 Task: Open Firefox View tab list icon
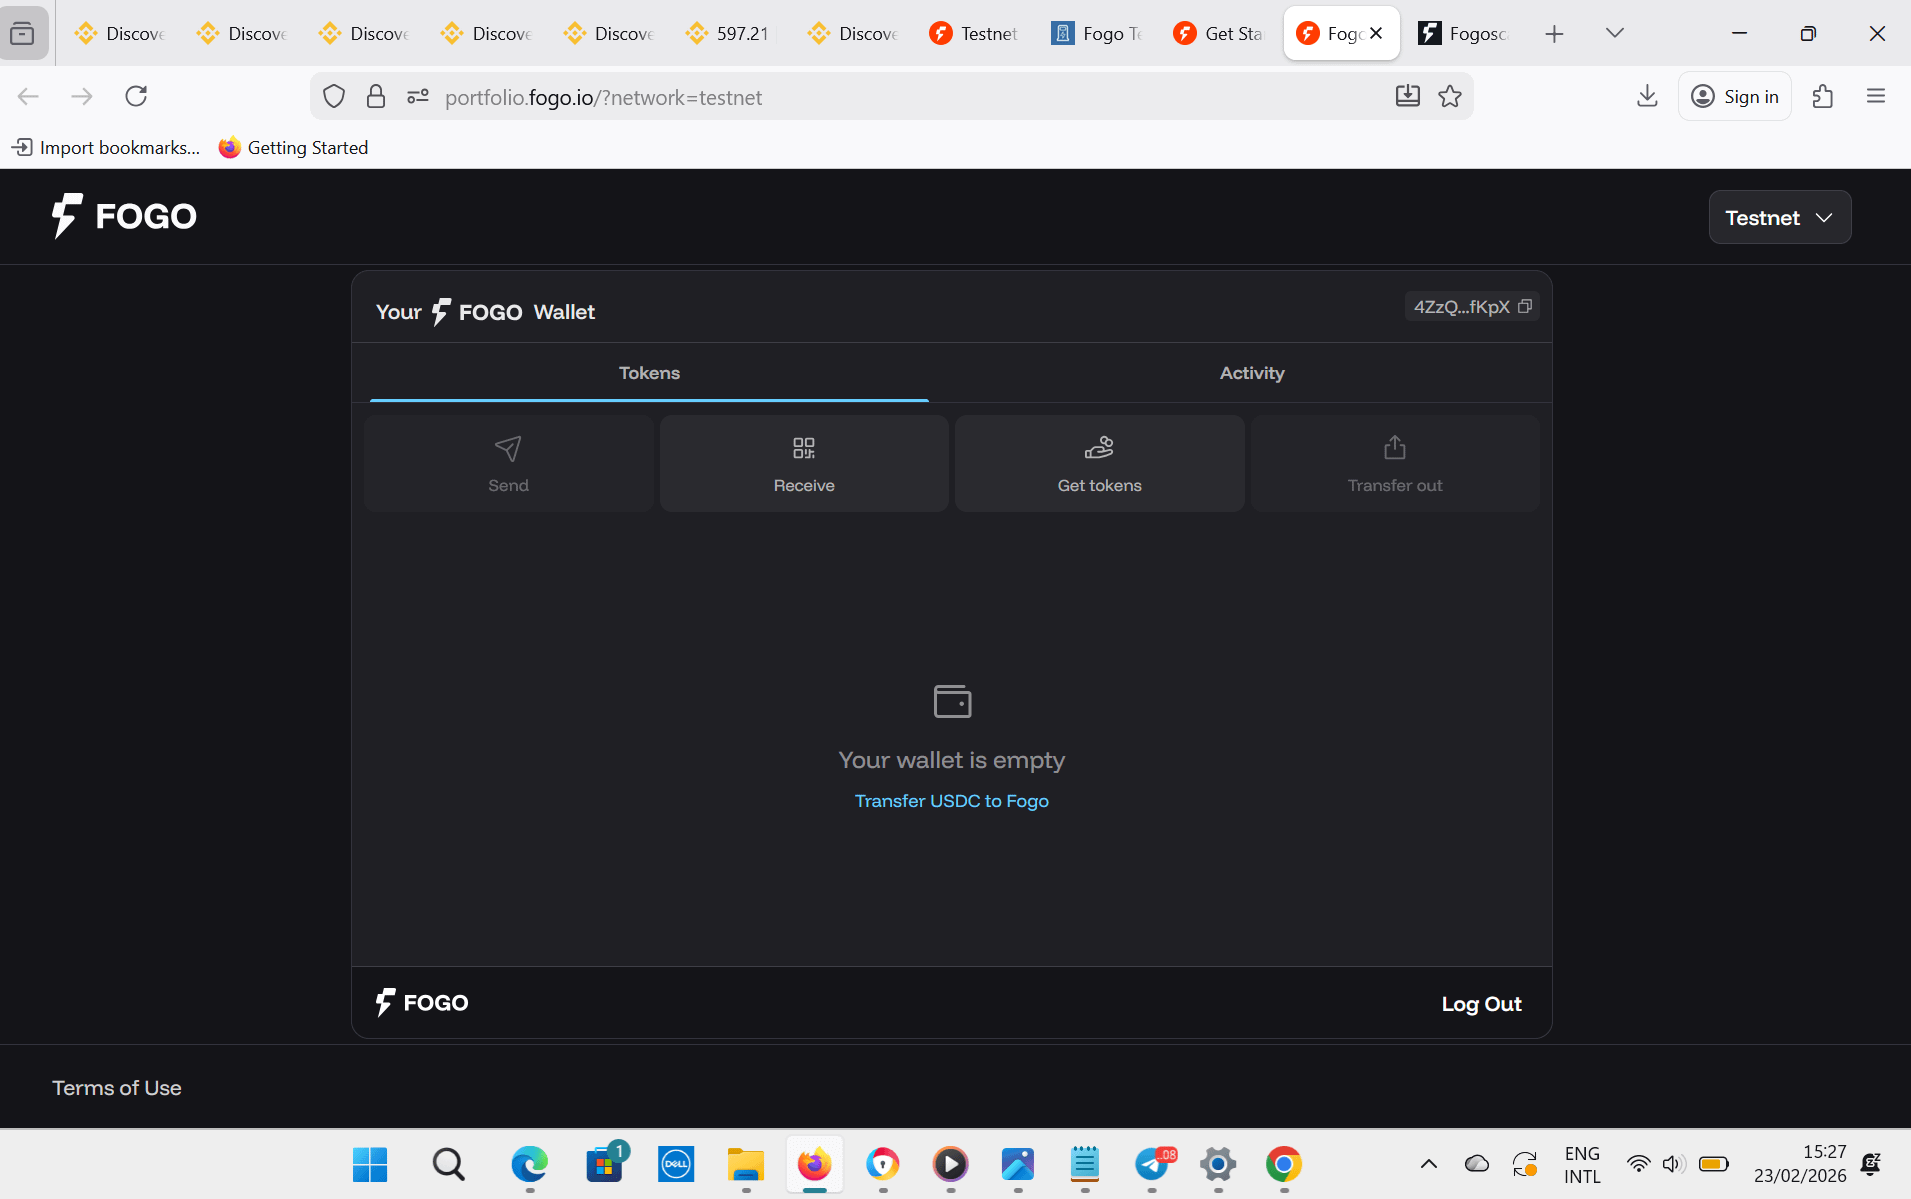click(x=22, y=34)
